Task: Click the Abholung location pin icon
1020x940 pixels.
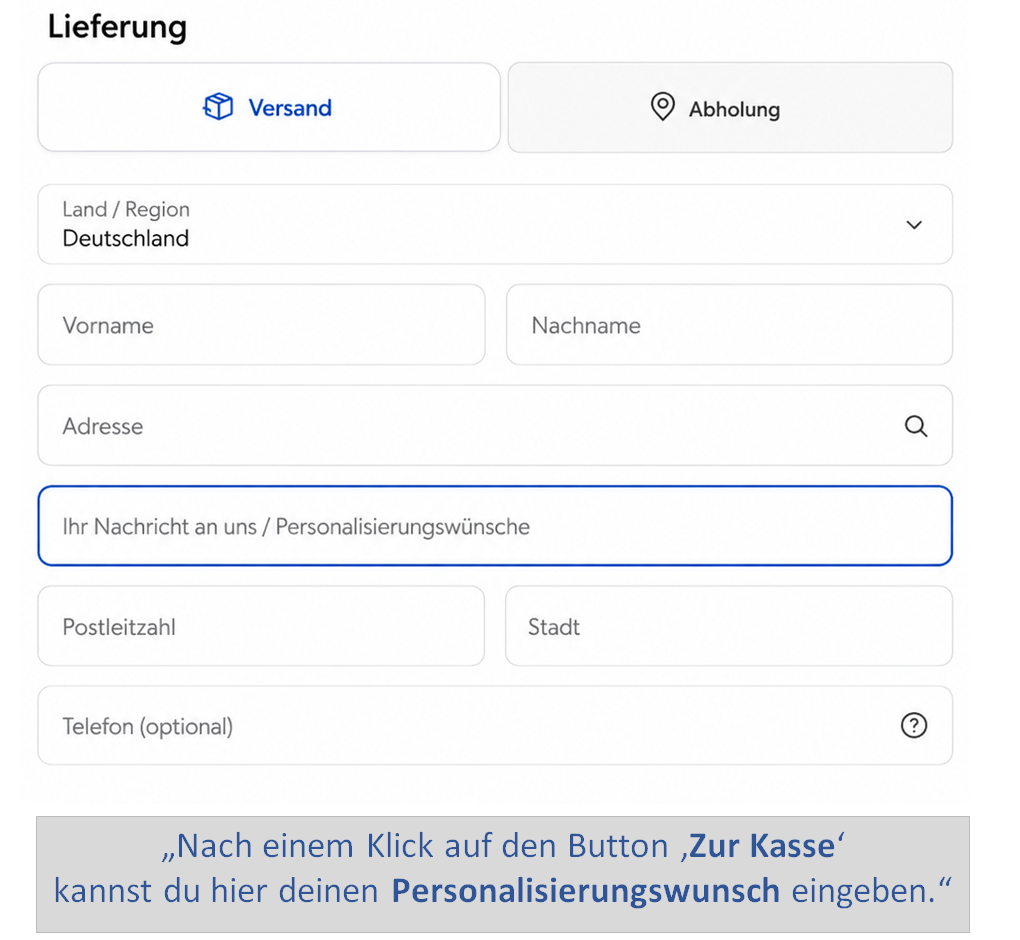Action: coord(662,107)
